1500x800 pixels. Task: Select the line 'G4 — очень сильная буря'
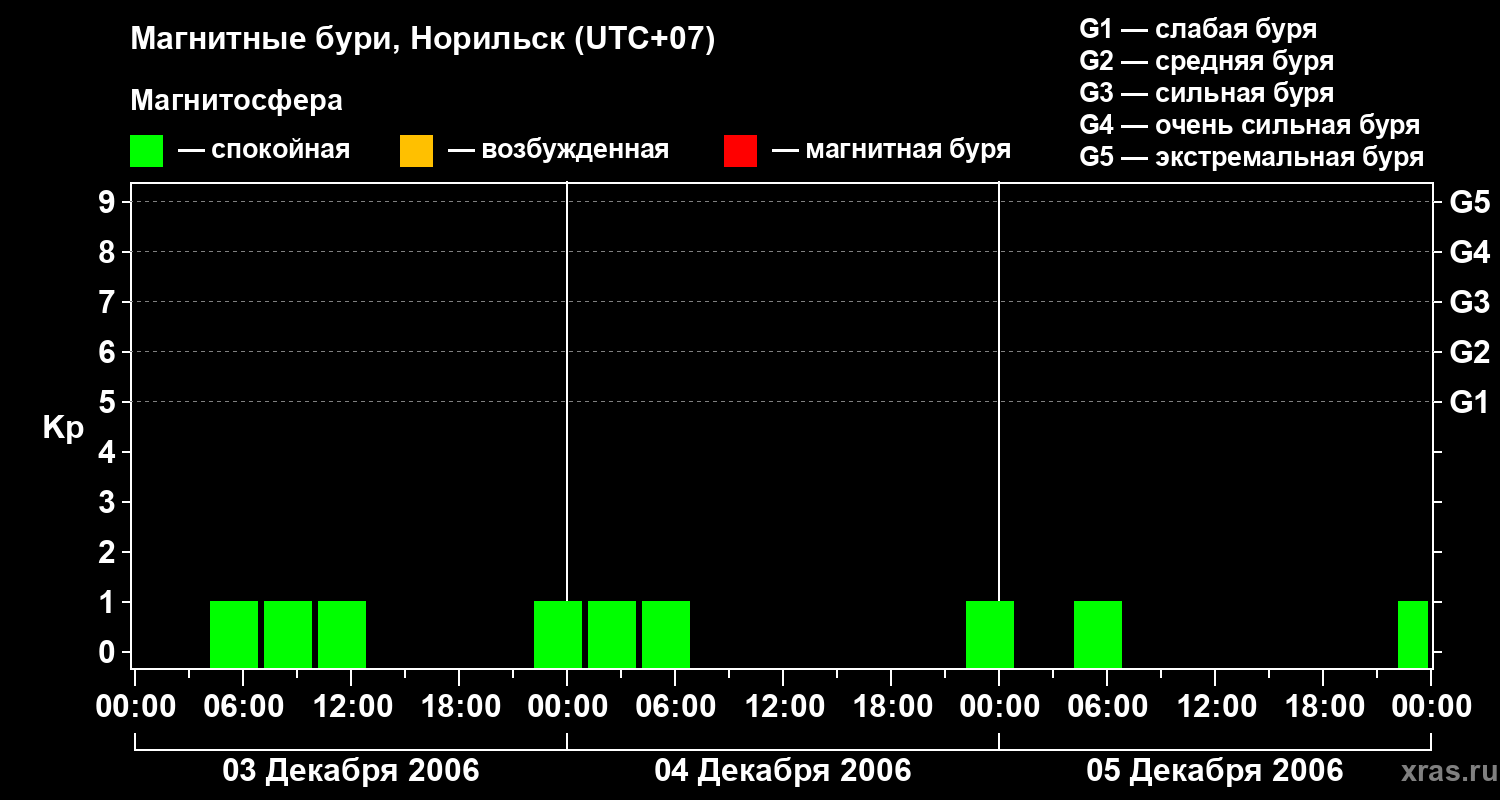coord(1250,125)
